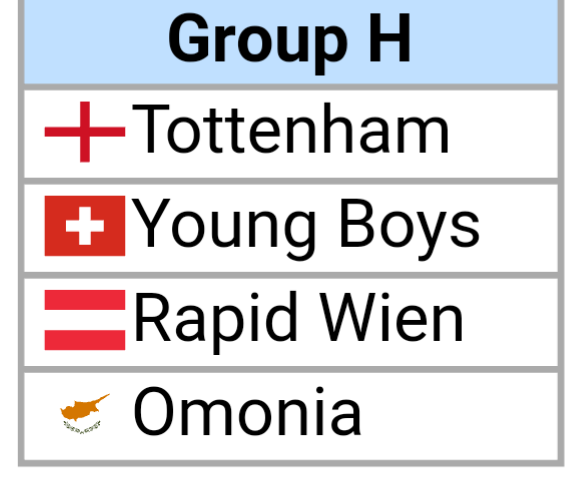Click the upper red stripe of Austrian flag
Screen dimensions: 582x496
[x=85, y=300]
